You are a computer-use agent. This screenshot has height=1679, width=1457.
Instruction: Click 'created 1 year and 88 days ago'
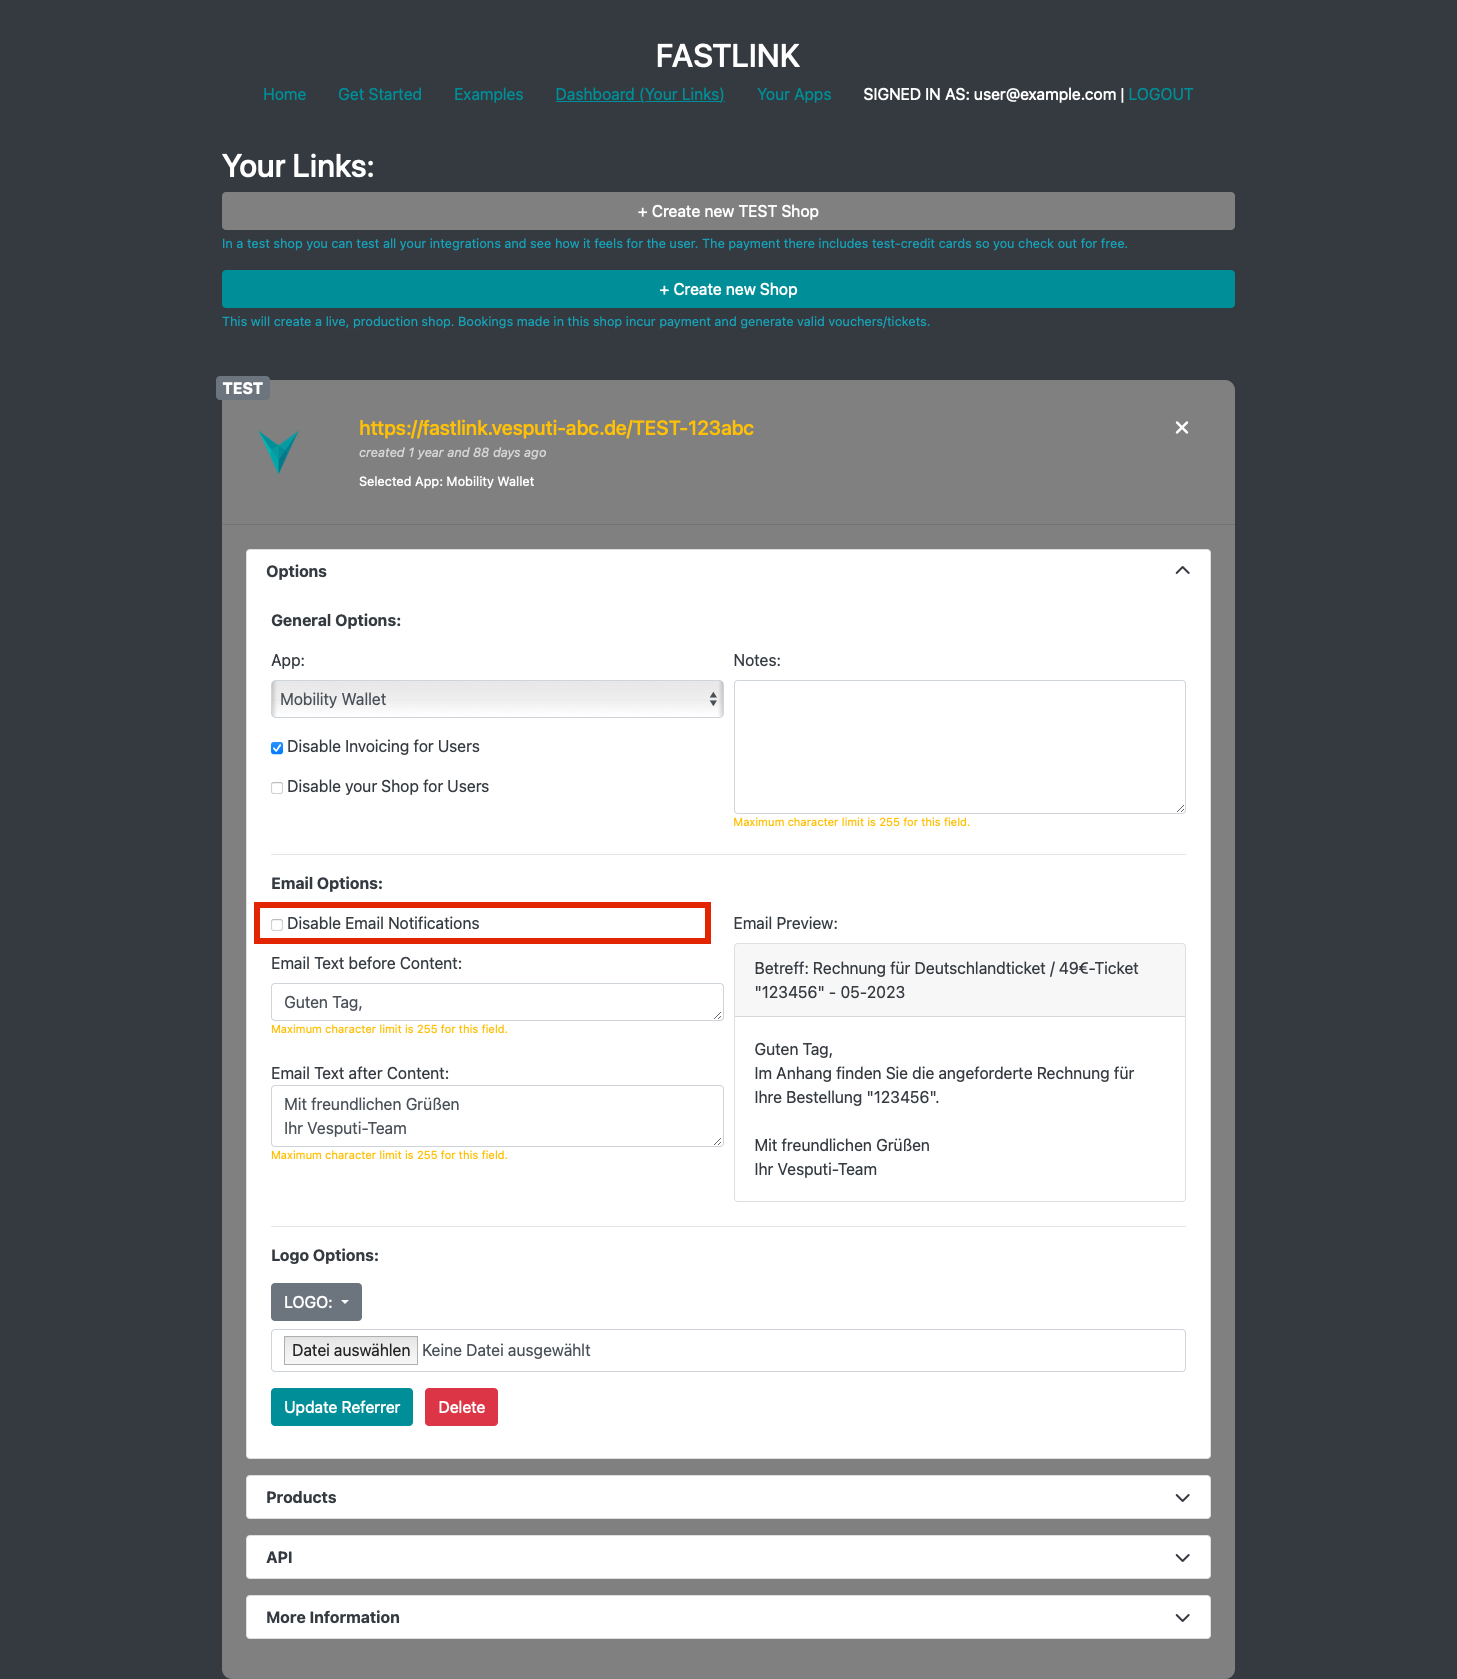(x=453, y=452)
